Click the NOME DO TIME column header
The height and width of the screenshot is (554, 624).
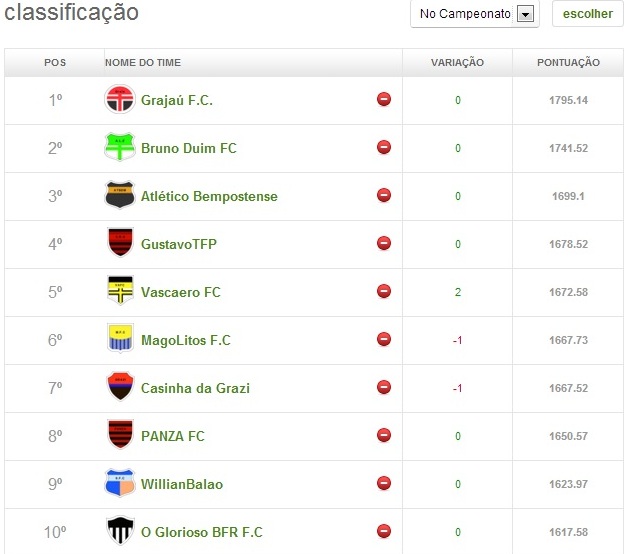coord(143,62)
